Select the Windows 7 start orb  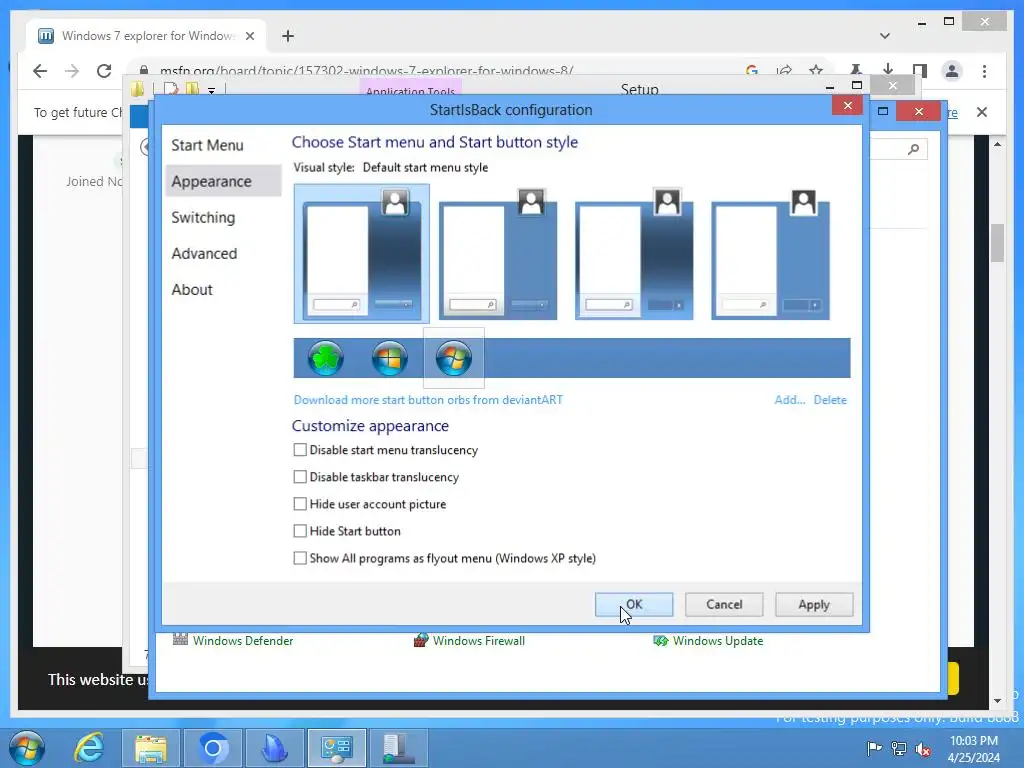(x=453, y=358)
